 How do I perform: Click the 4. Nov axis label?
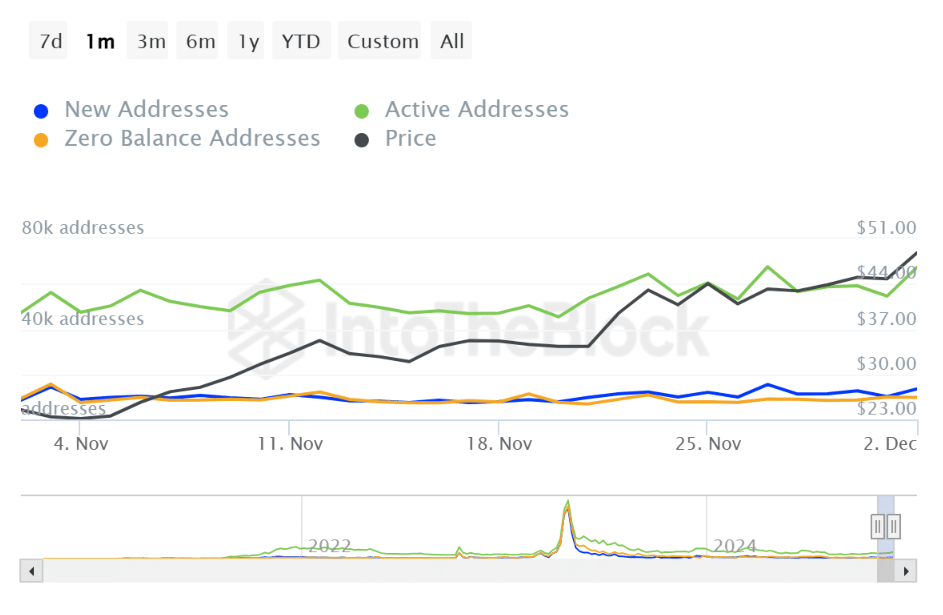pos(81,444)
